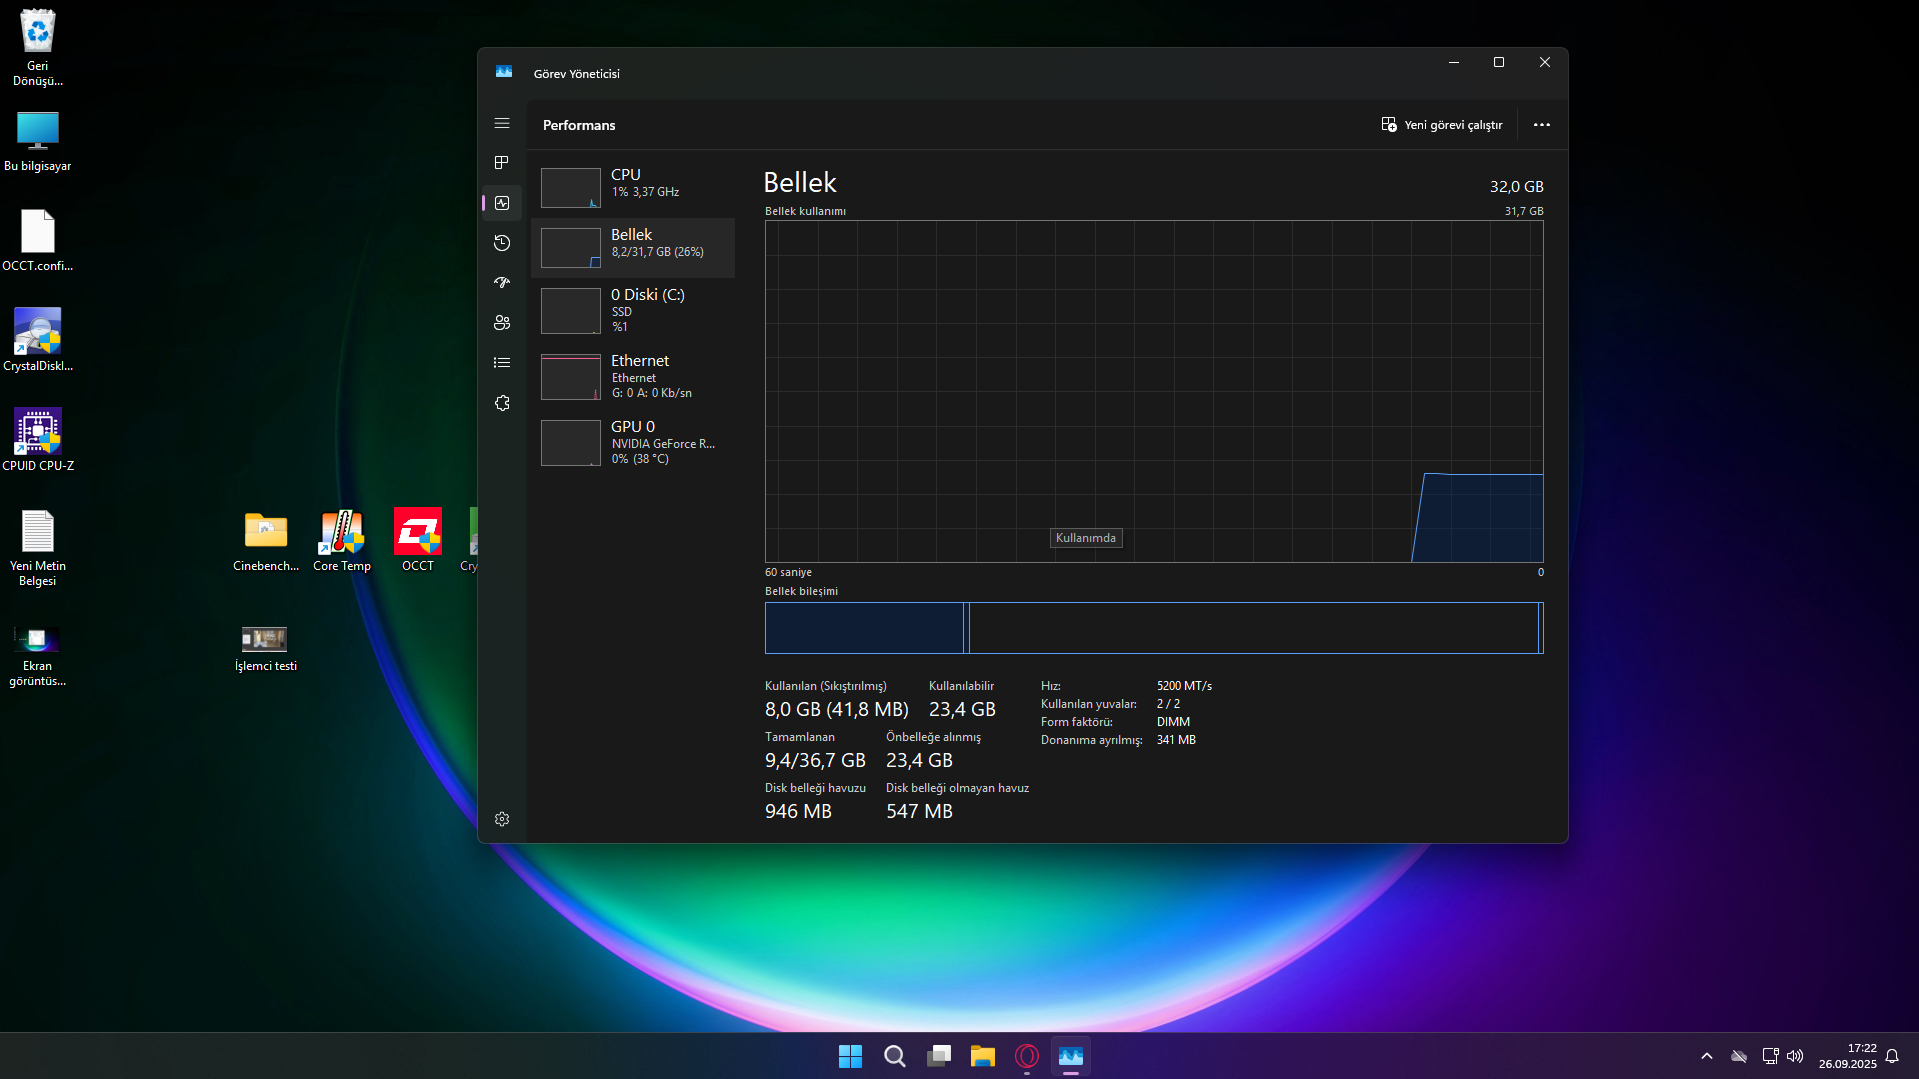The height and width of the screenshot is (1079, 1919).
Task: Click the GPU 0 mini graph thumbnail
Action: (x=571, y=443)
